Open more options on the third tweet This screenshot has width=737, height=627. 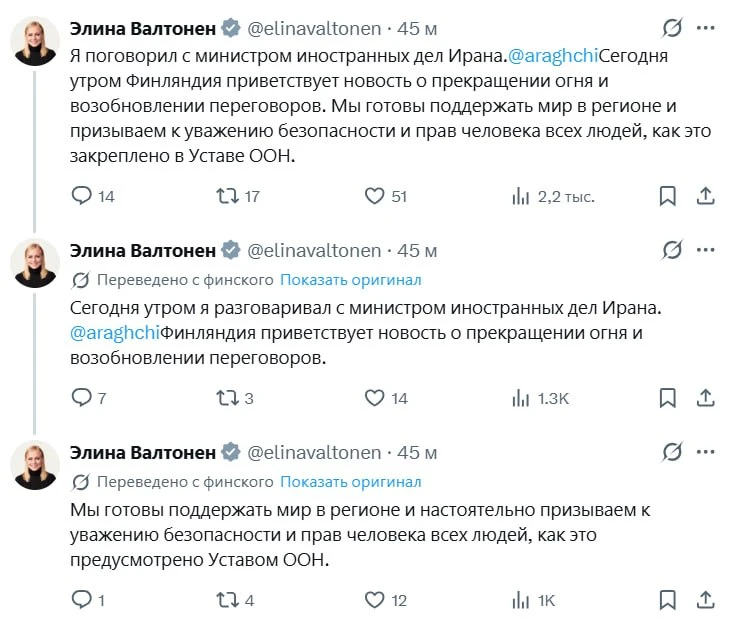[x=705, y=452]
